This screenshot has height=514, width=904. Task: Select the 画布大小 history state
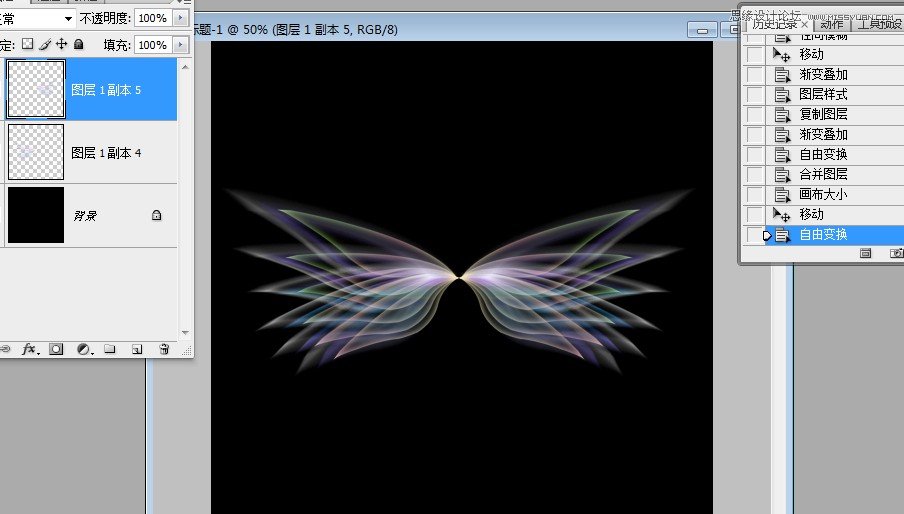coord(823,195)
